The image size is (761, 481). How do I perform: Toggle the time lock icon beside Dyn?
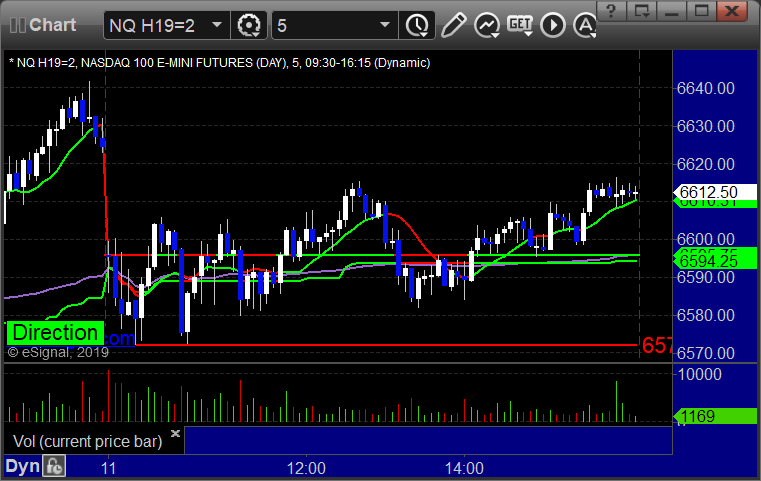[x=54, y=466]
